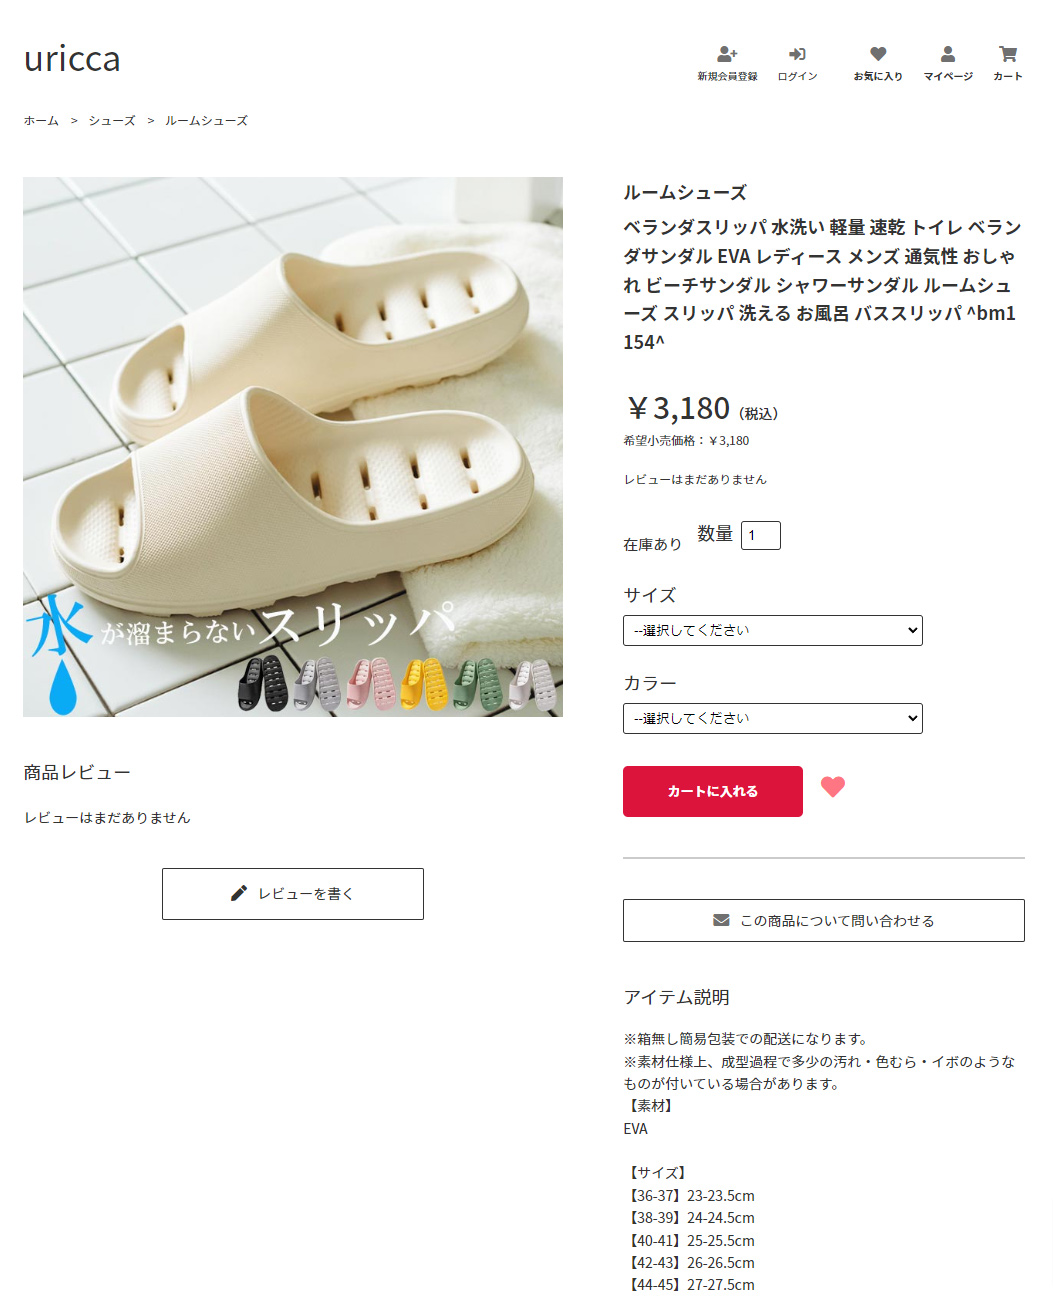Click the uricca site logo
The image size is (1053, 1305).
72,58
